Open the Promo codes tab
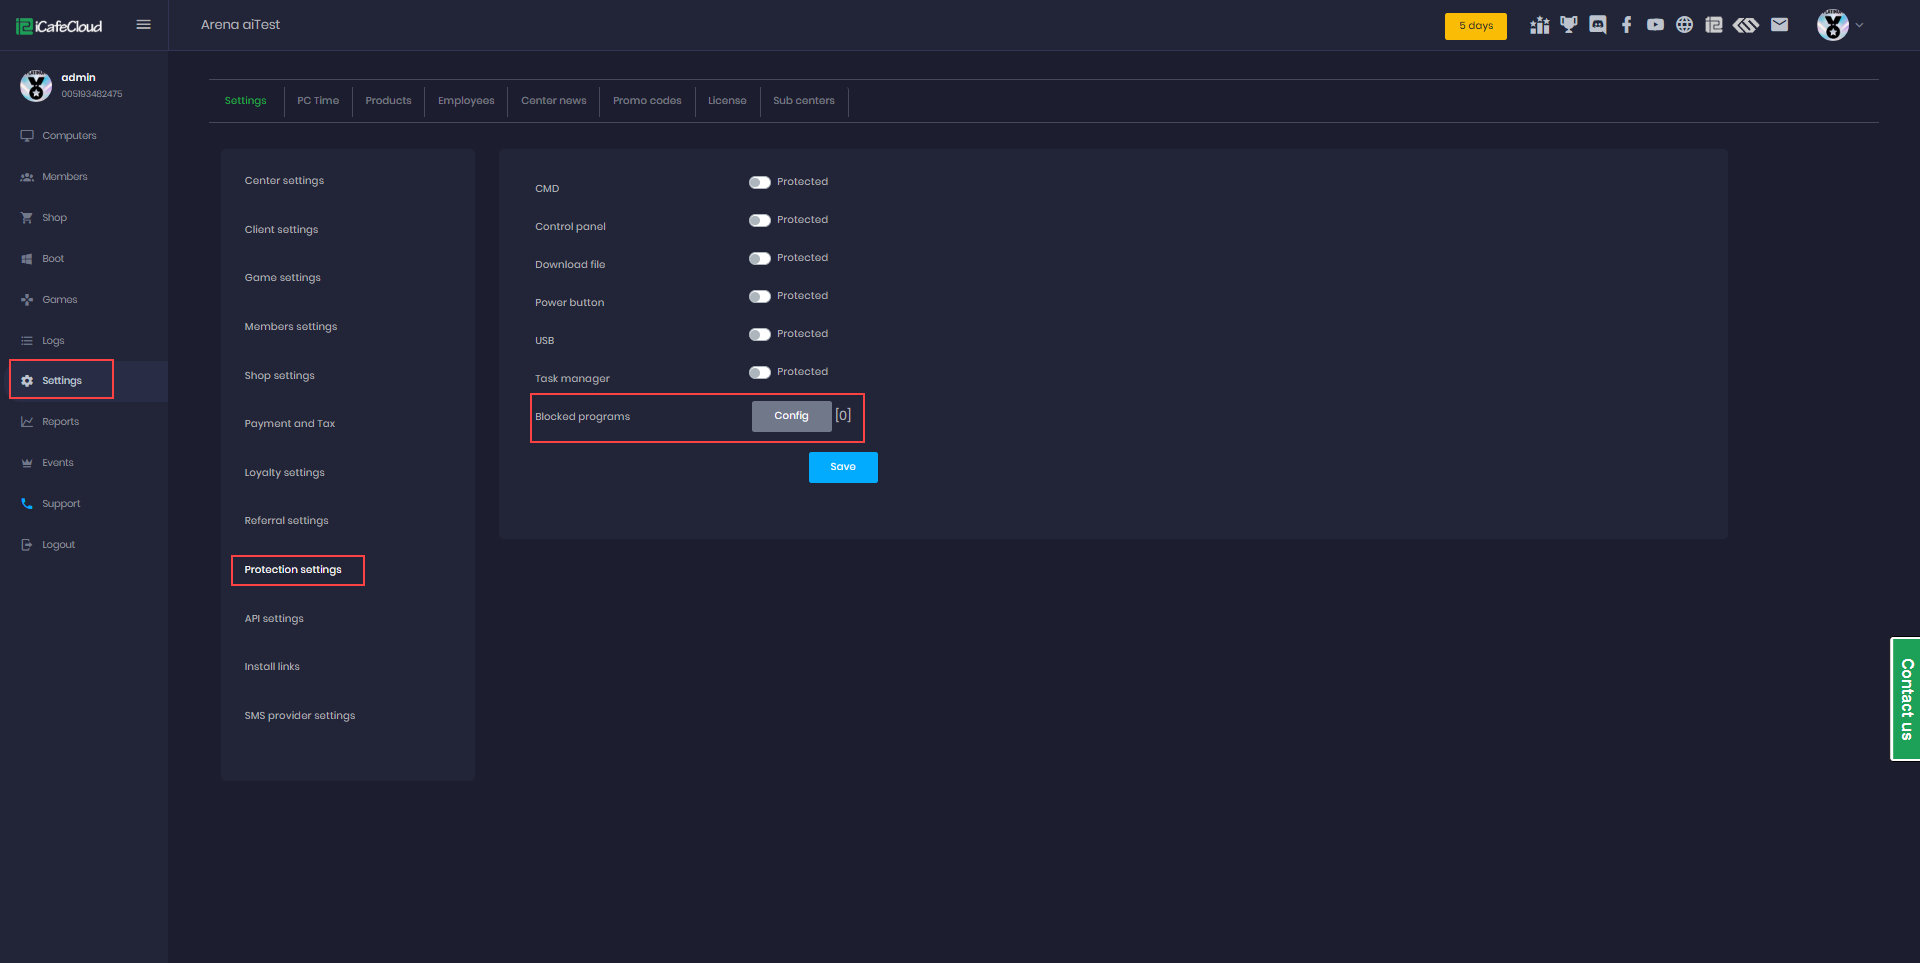 coord(647,101)
